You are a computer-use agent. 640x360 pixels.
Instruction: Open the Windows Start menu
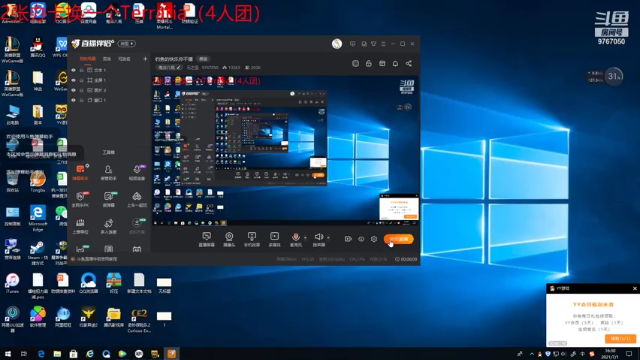point(8,354)
